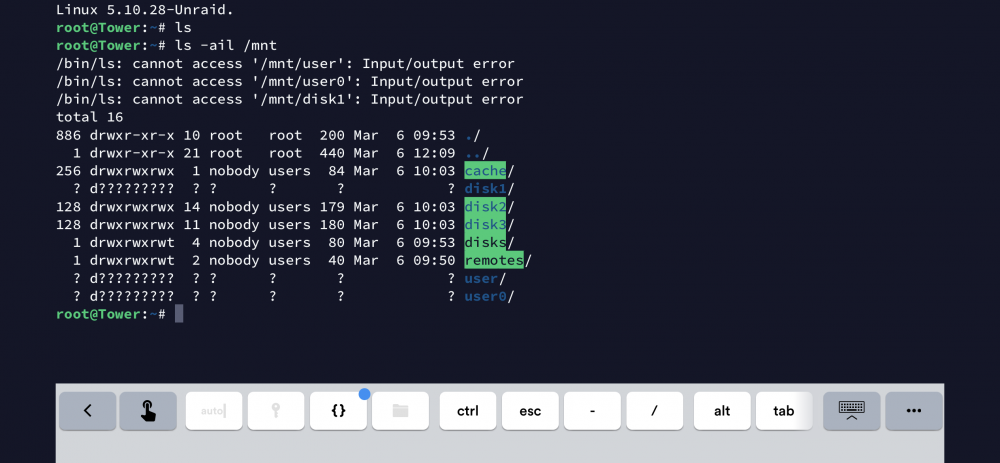Click the '/mnt/user0' error message line
The height and width of the screenshot is (463, 1000).
tap(290, 82)
